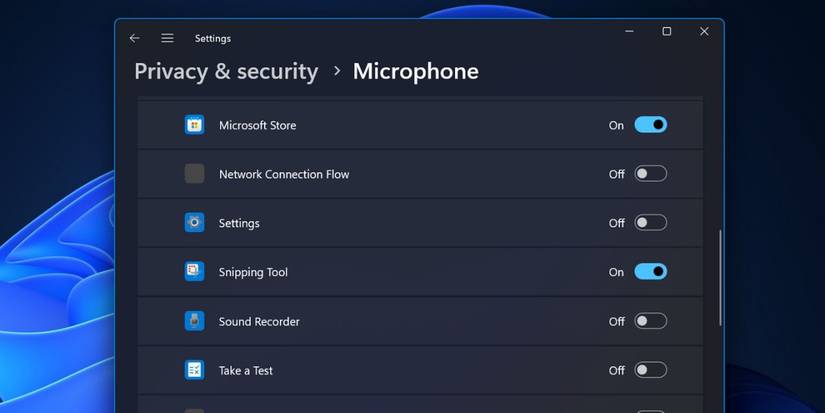The width and height of the screenshot is (825, 413).
Task: Enable microphone for Network Connection Flow
Action: pyautogui.click(x=650, y=174)
